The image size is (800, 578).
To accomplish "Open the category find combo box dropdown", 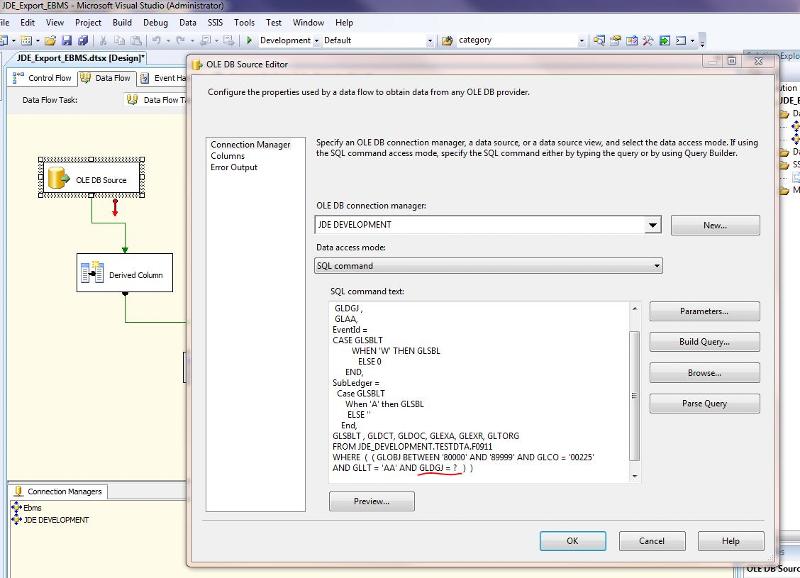I will click(582, 40).
